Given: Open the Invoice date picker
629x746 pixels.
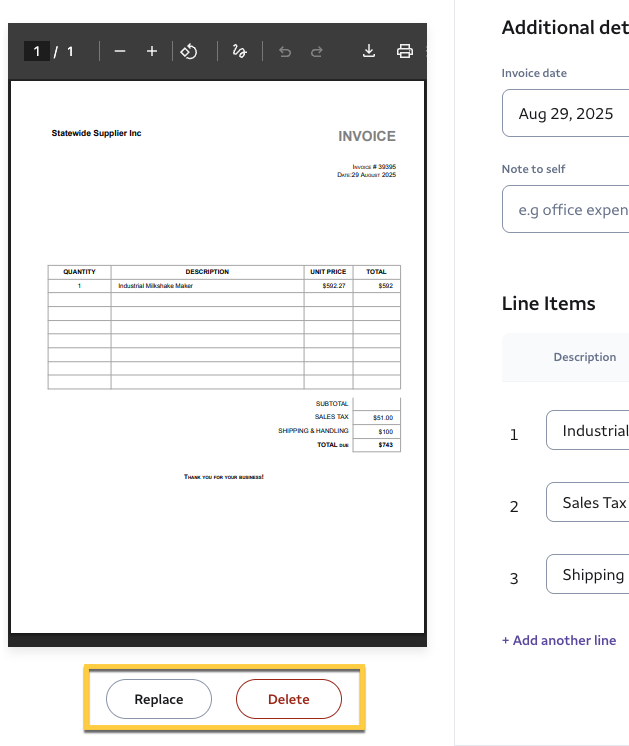Looking at the screenshot, I should click(x=565, y=114).
